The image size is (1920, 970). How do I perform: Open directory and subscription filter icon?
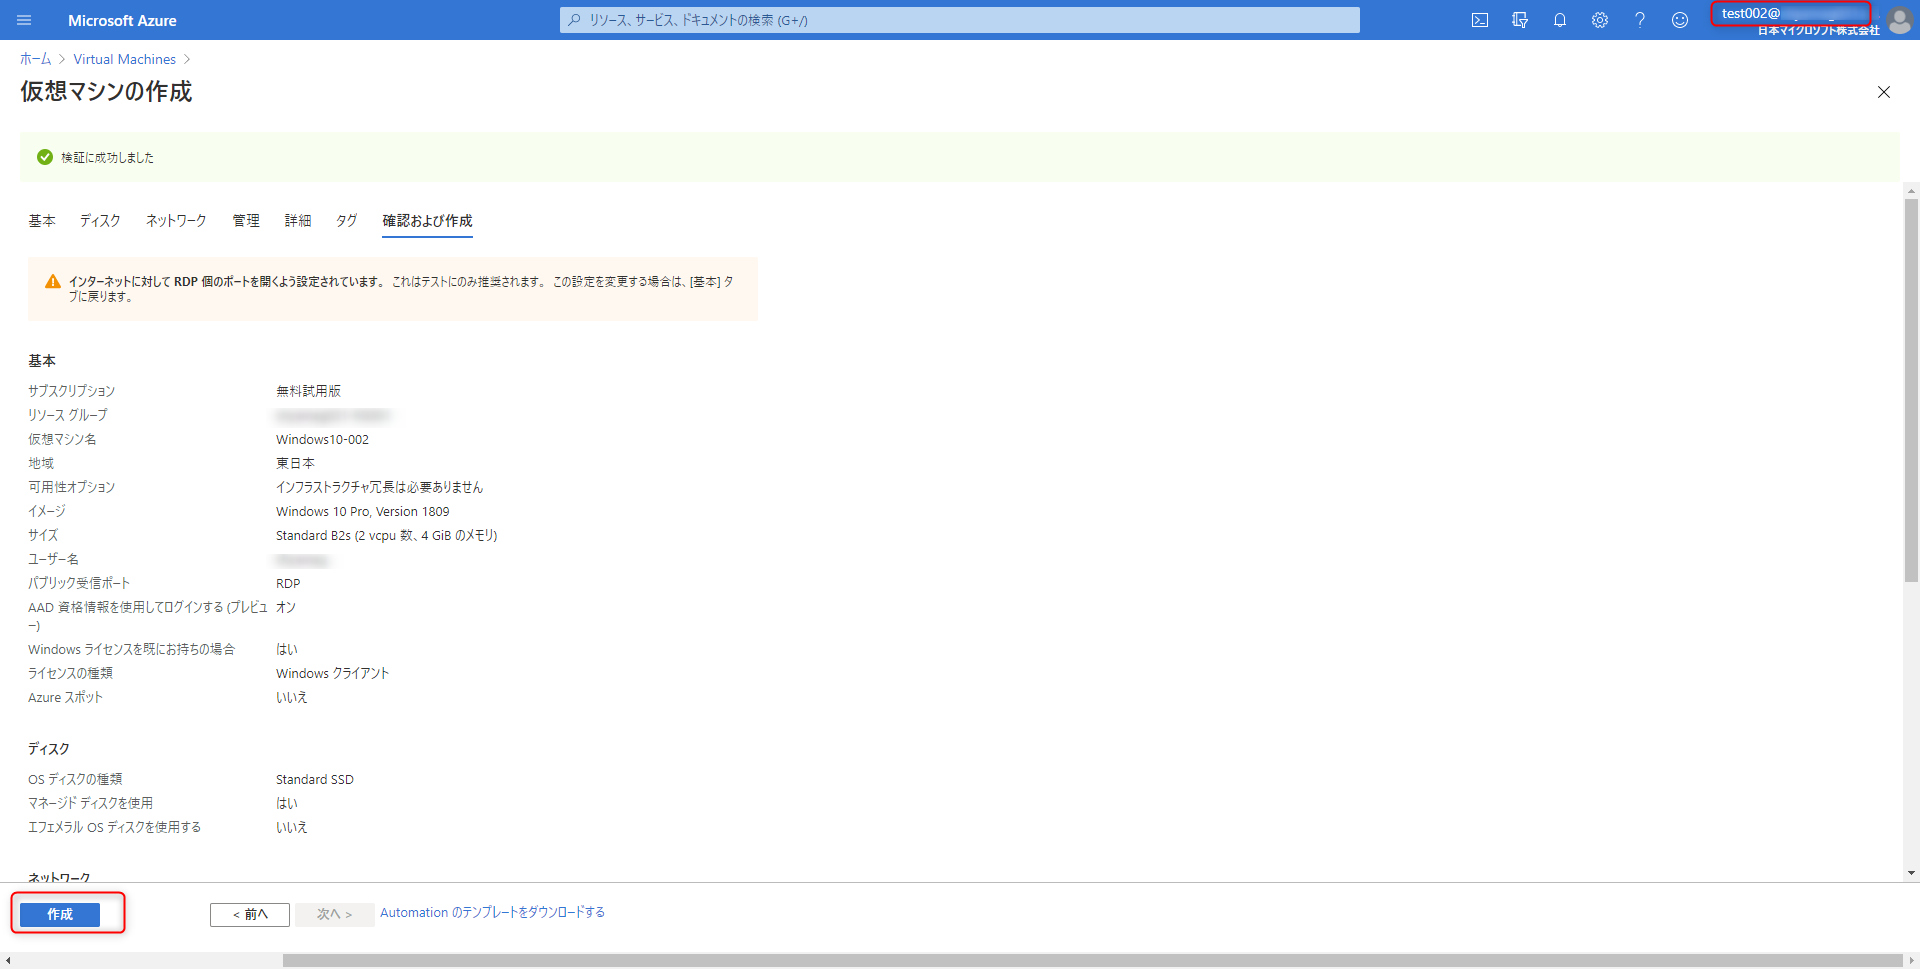pyautogui.click(x=1520, y=20)
